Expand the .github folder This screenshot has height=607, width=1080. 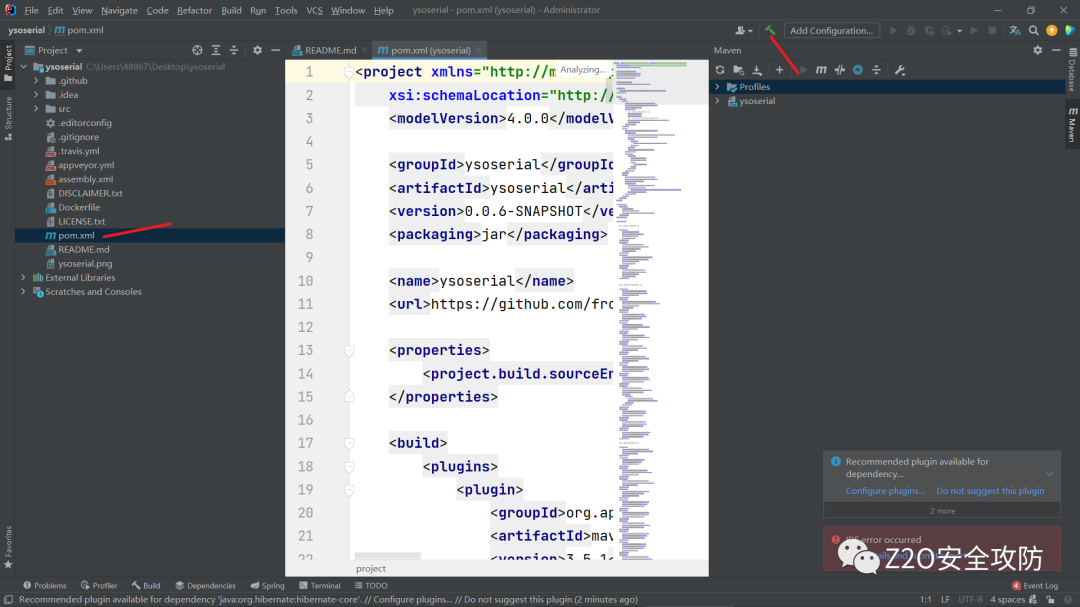point(36,81)
